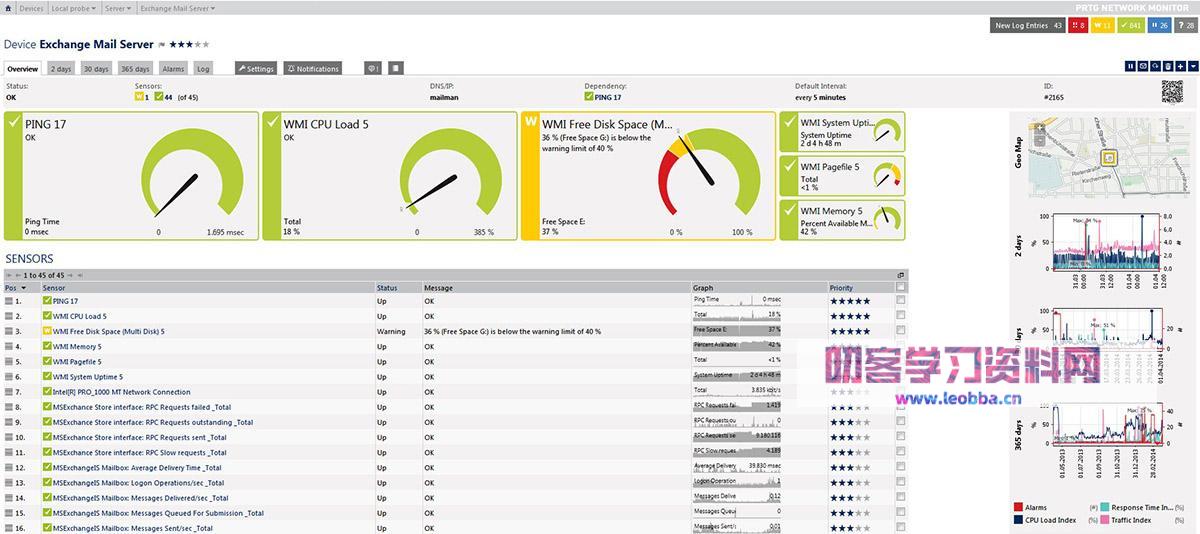1200x534 pixels.
Task: Tick the checkbox for Intel PRO_1000 network row
Action: pyautogui.click(x=901, y=391)
